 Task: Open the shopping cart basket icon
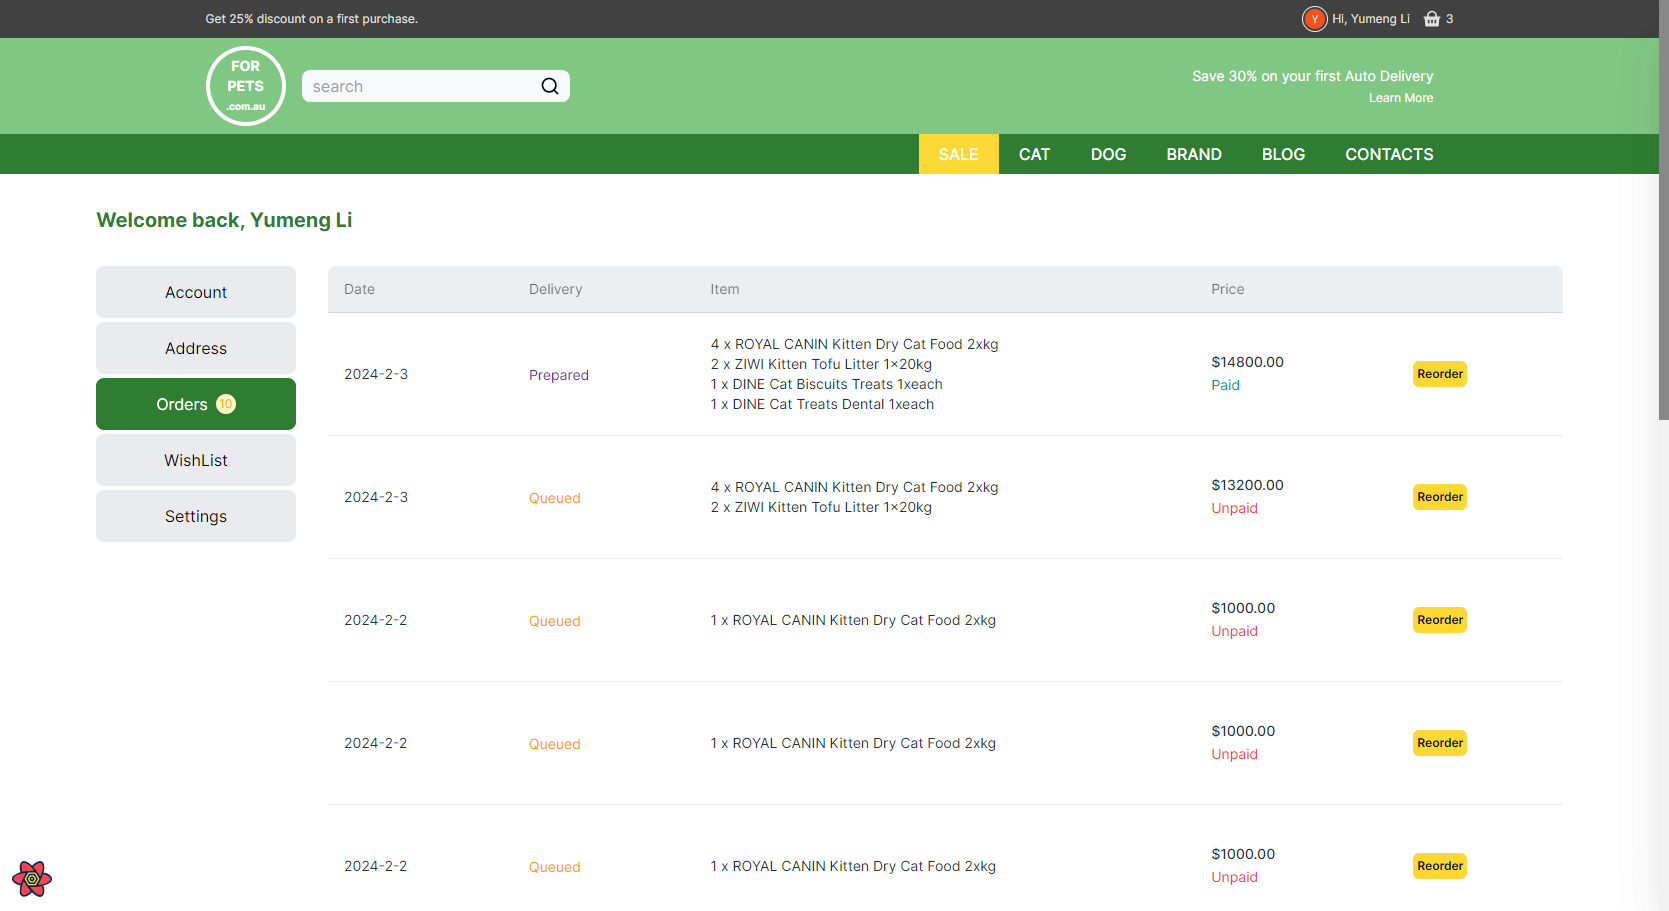tap(1432, 19)
